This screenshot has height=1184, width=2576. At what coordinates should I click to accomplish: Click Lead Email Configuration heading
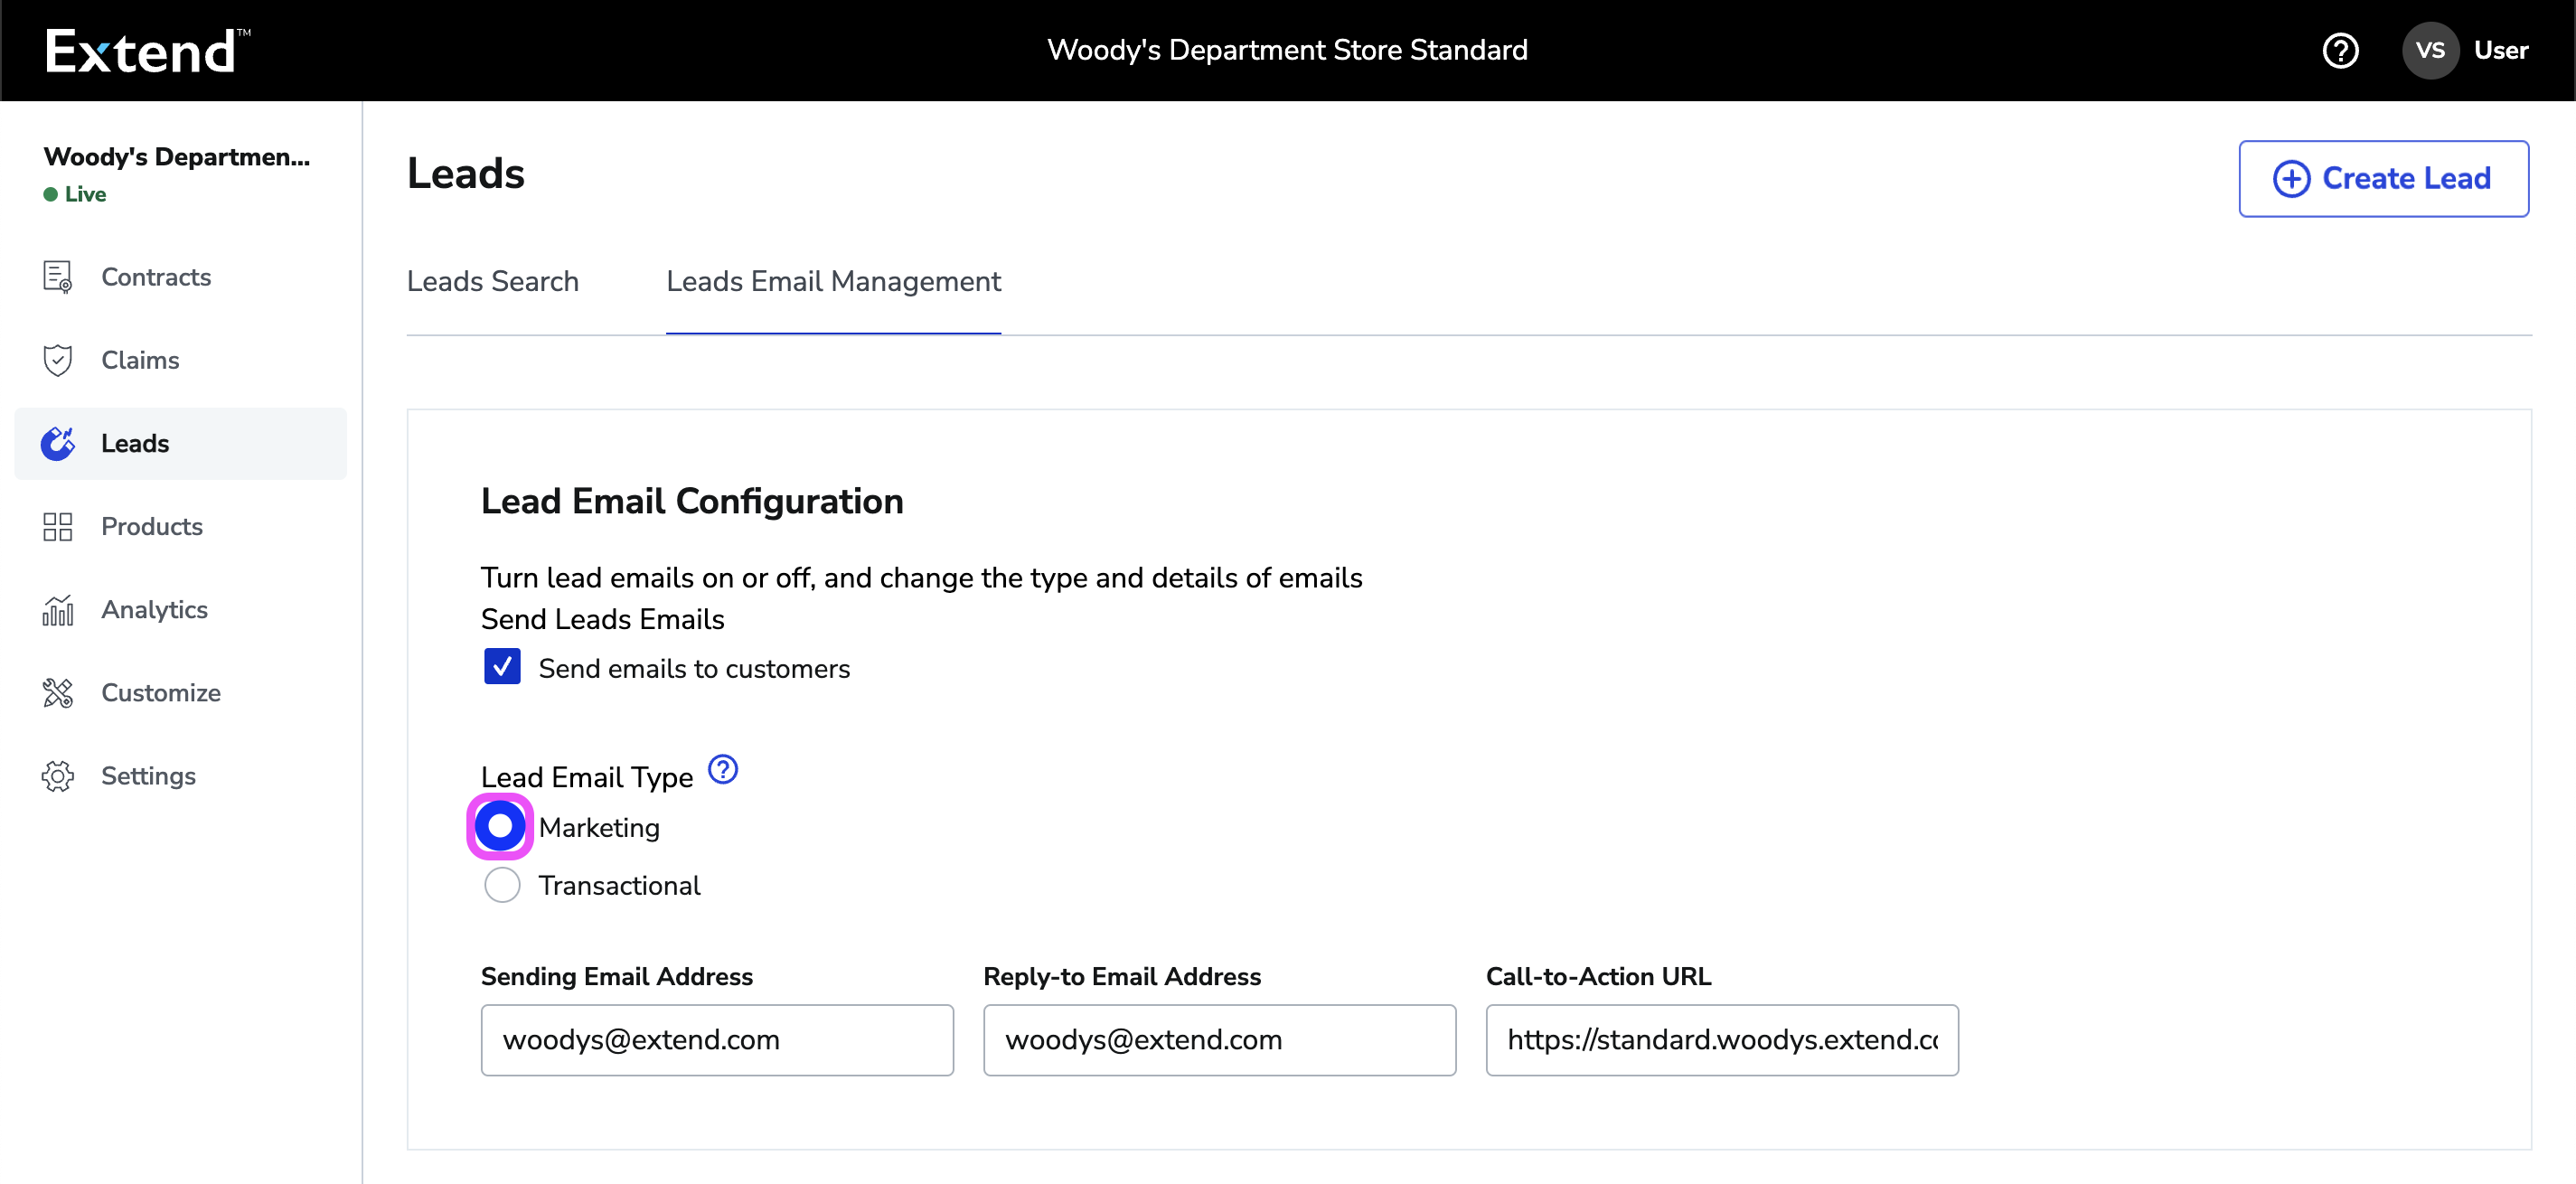pos(692,501)
